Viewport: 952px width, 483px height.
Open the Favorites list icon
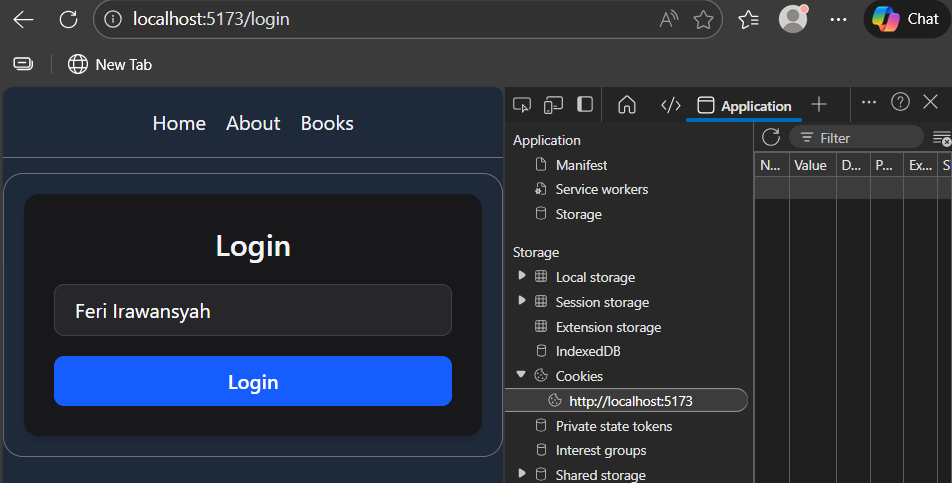click(748, 19)
